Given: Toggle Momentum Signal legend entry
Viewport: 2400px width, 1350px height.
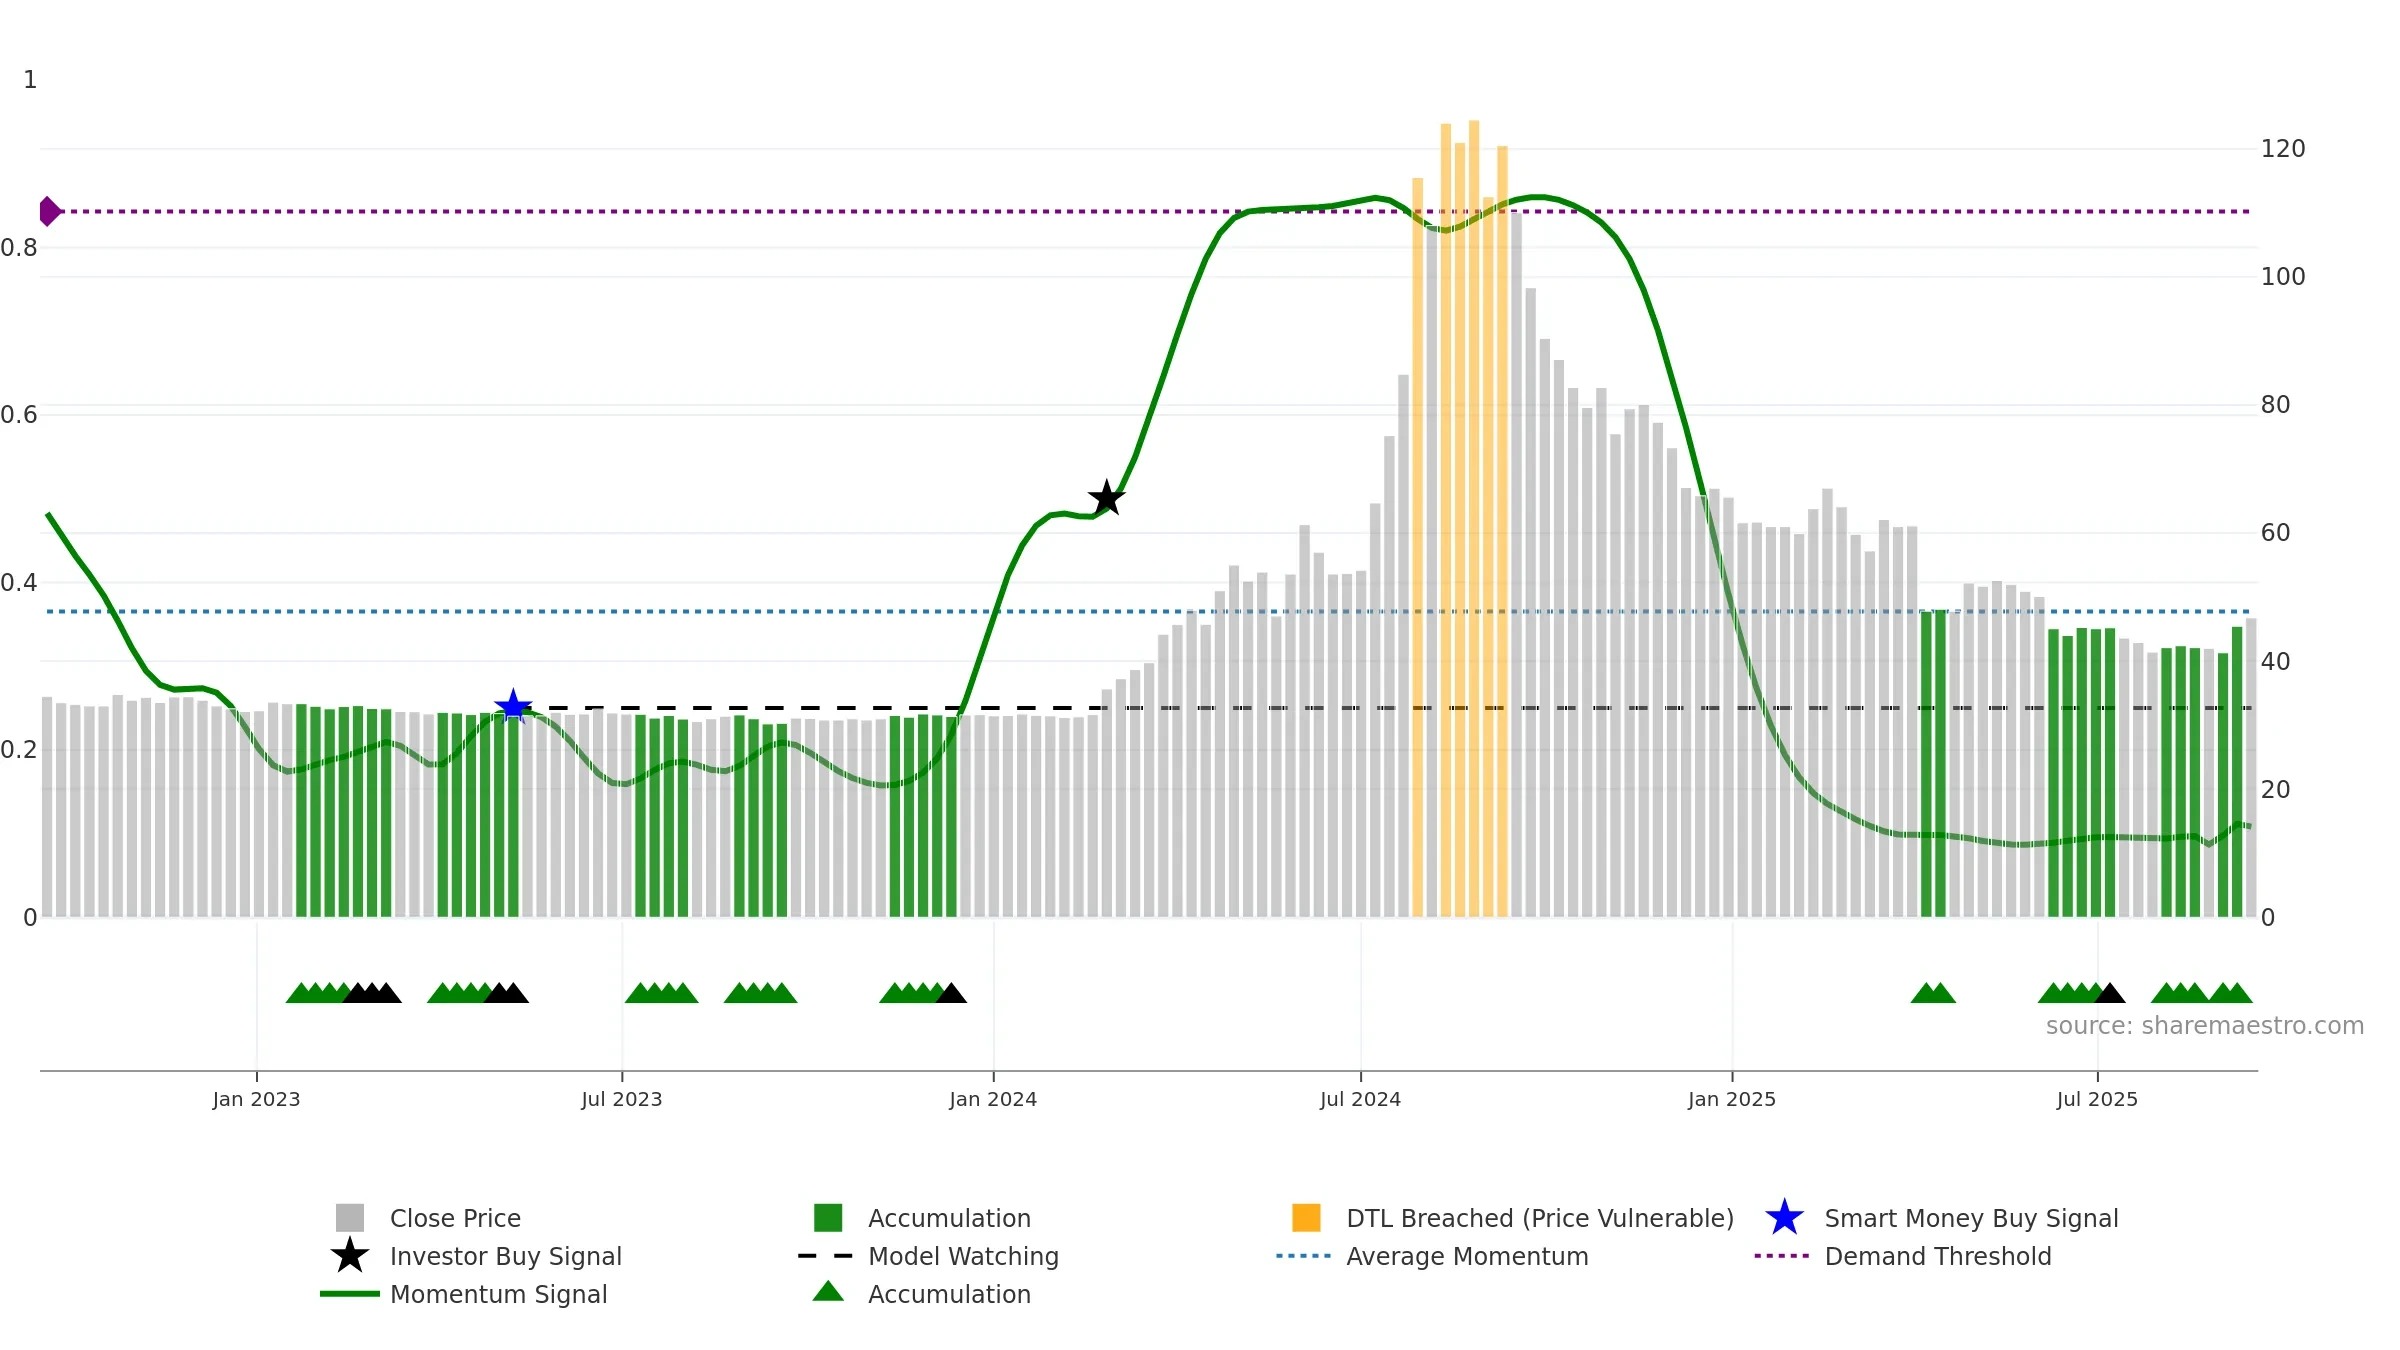Looking at the screenshot, I should pos(463,1294).
